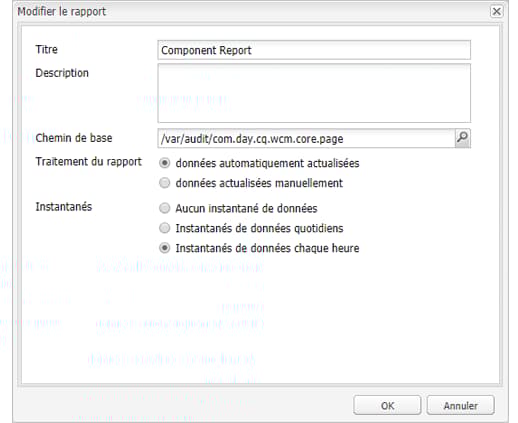518x423 pixels.
Task: Choose Instantanés de données quotidiens
Action: tap(164, 228)
